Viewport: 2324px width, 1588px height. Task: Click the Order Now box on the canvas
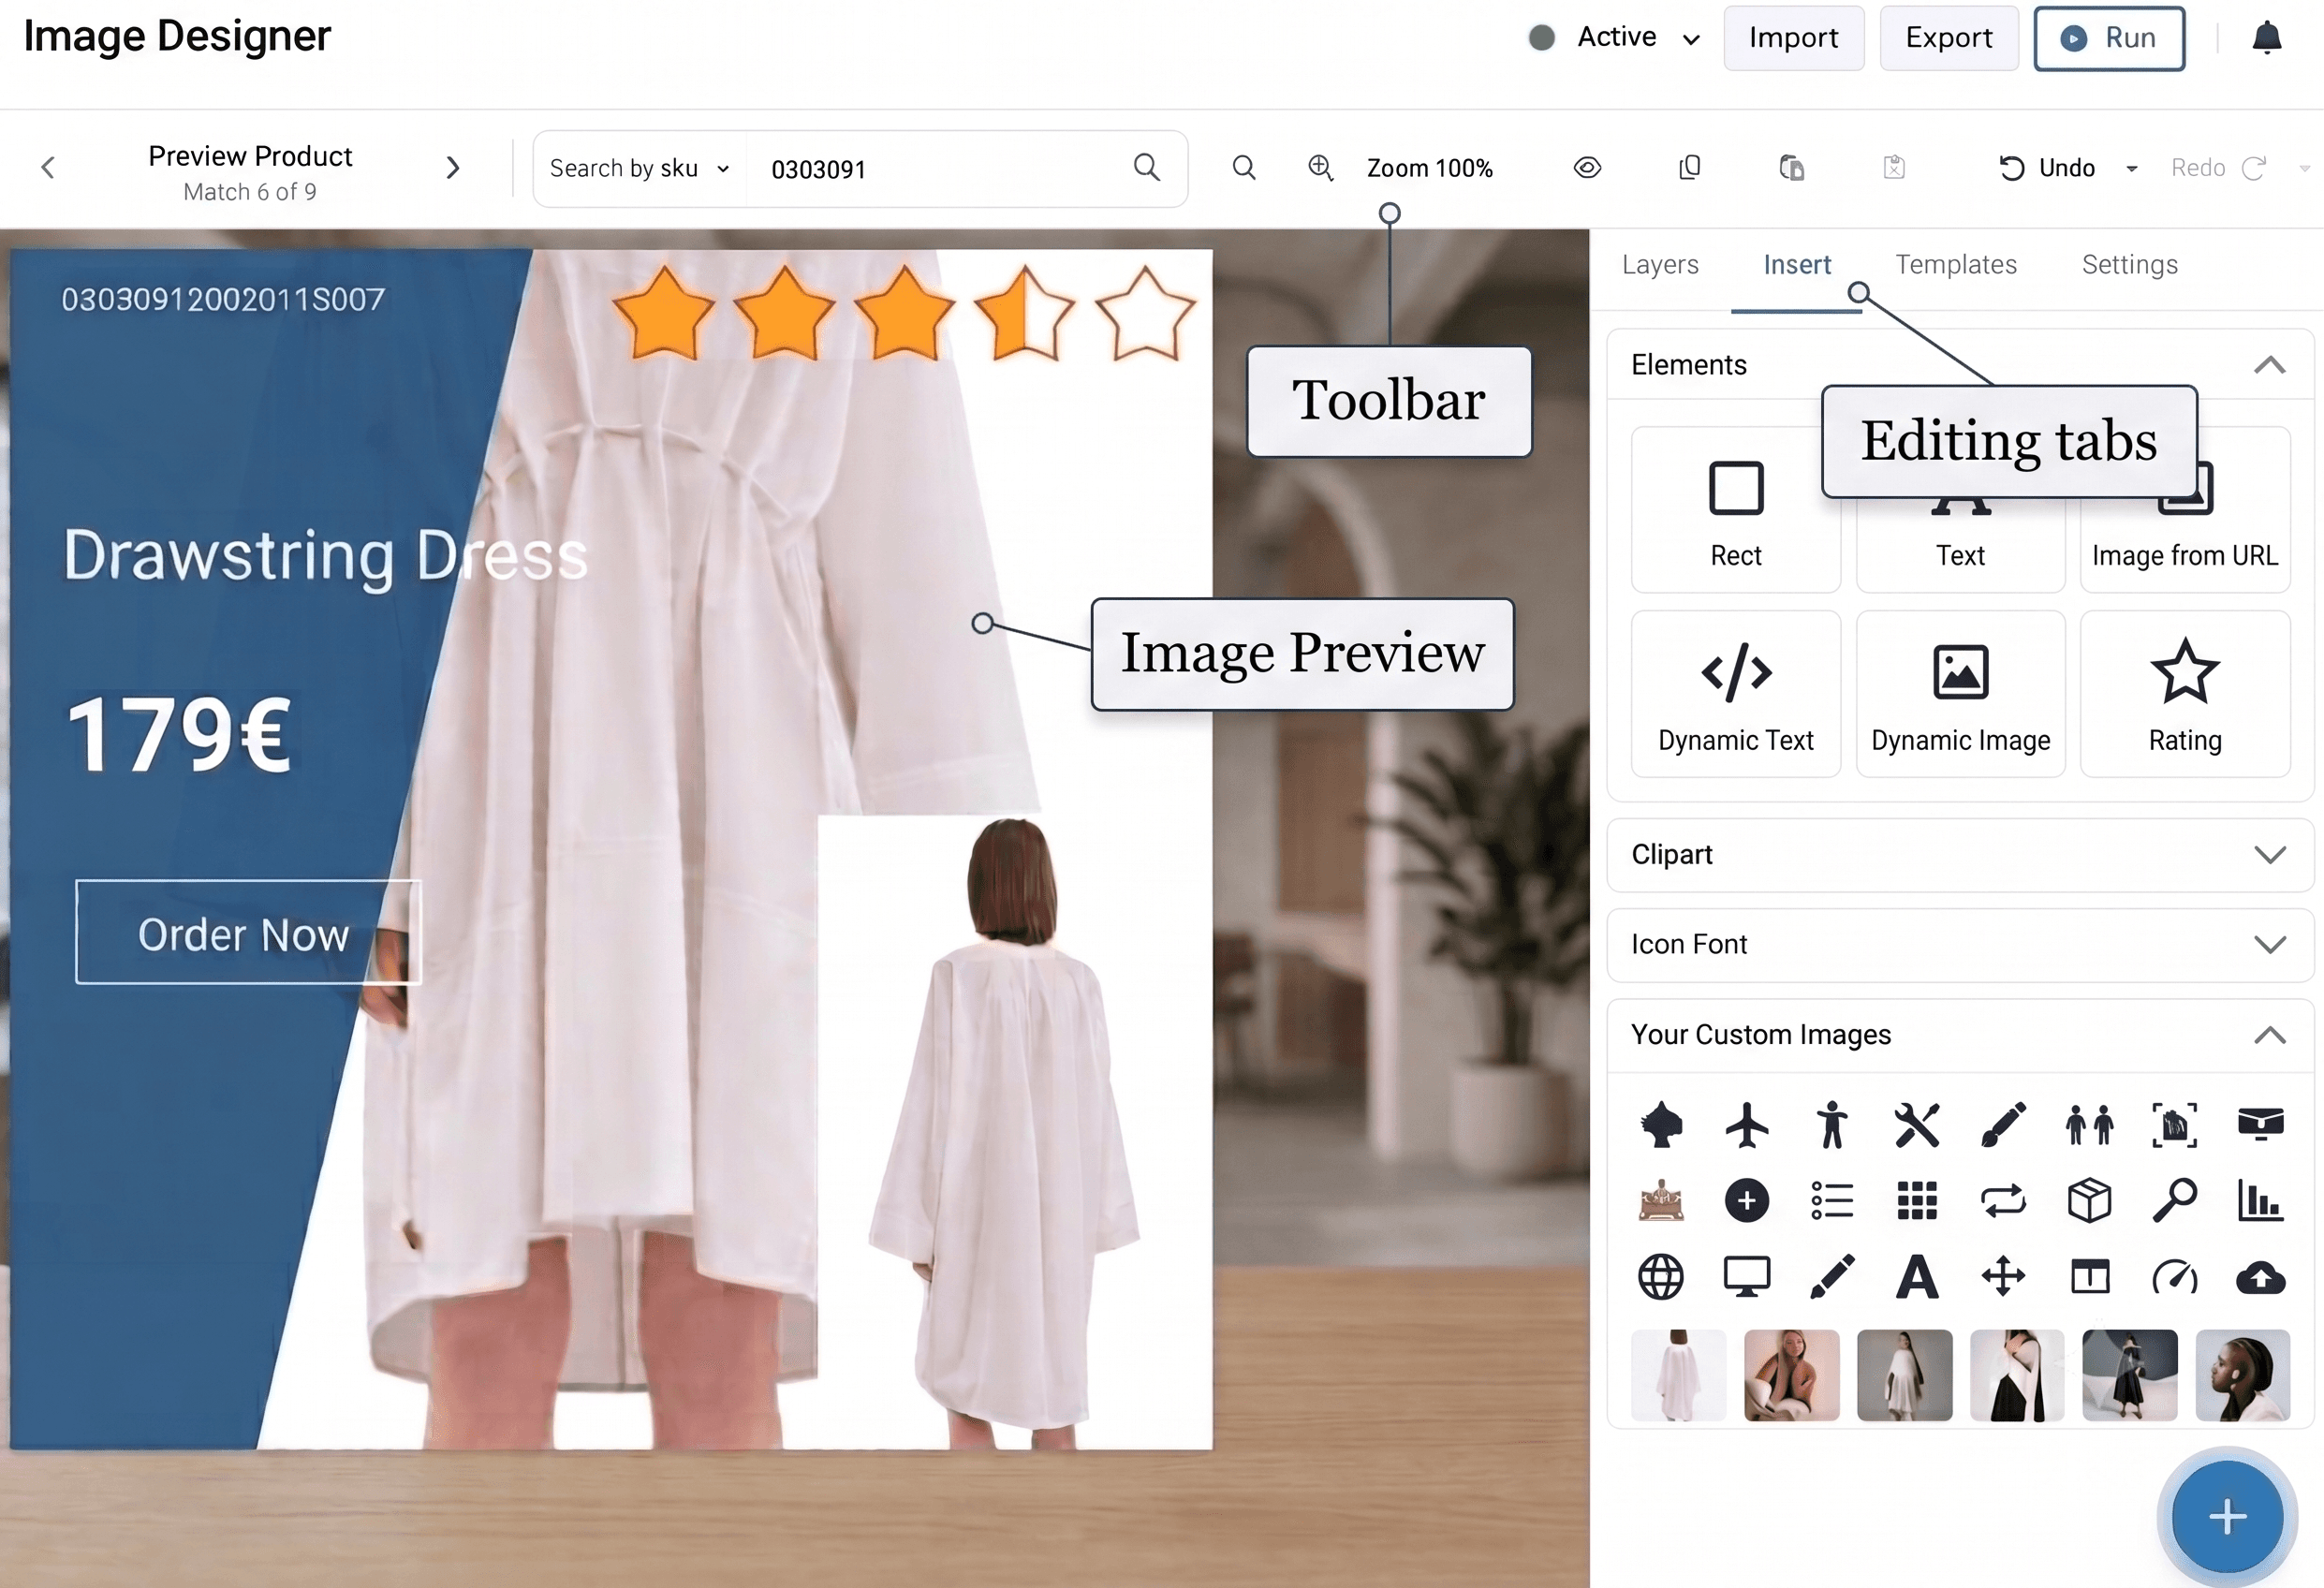click(248, 932)
